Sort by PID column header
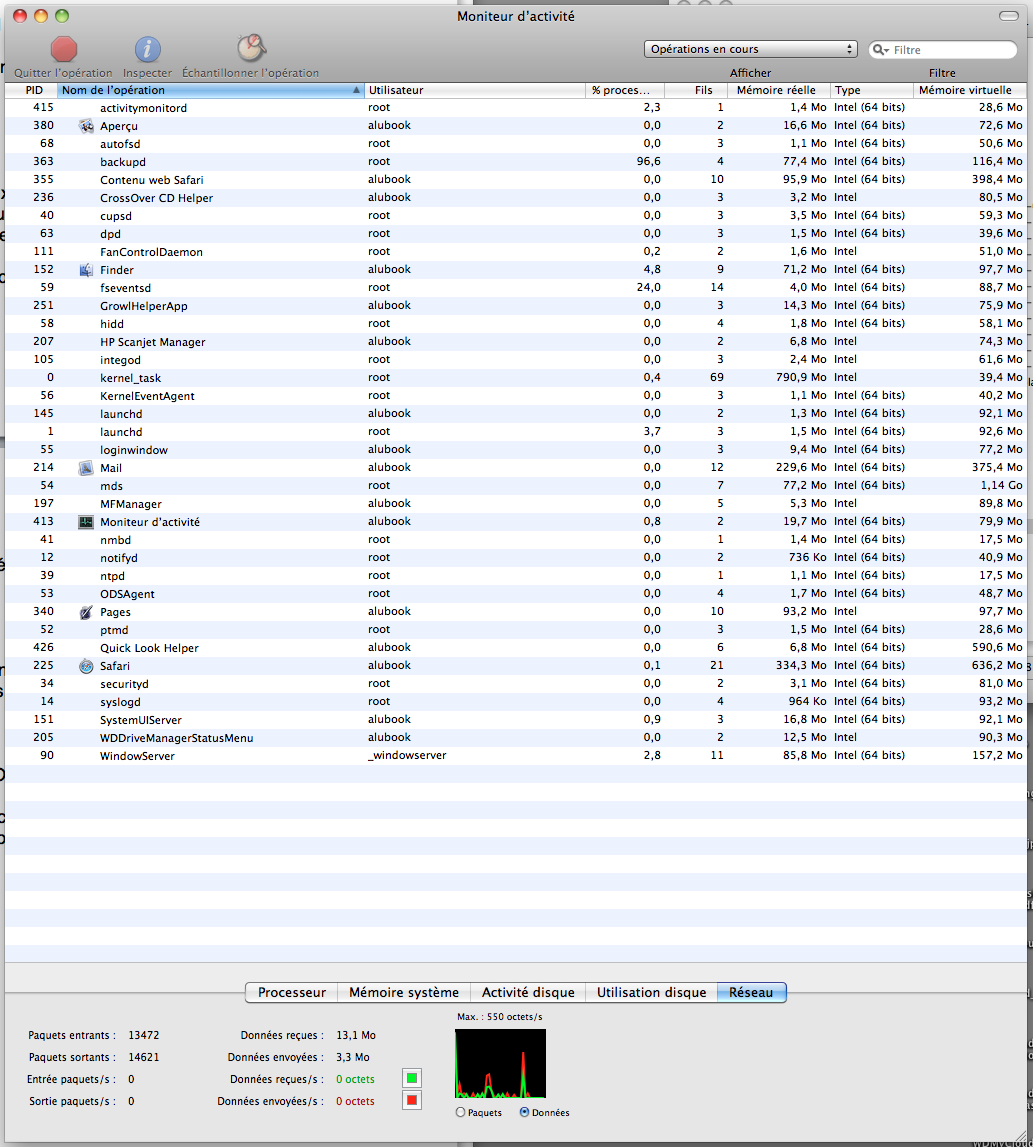The height and width of the screenshot is (1147, 1033). pos(31,90)
